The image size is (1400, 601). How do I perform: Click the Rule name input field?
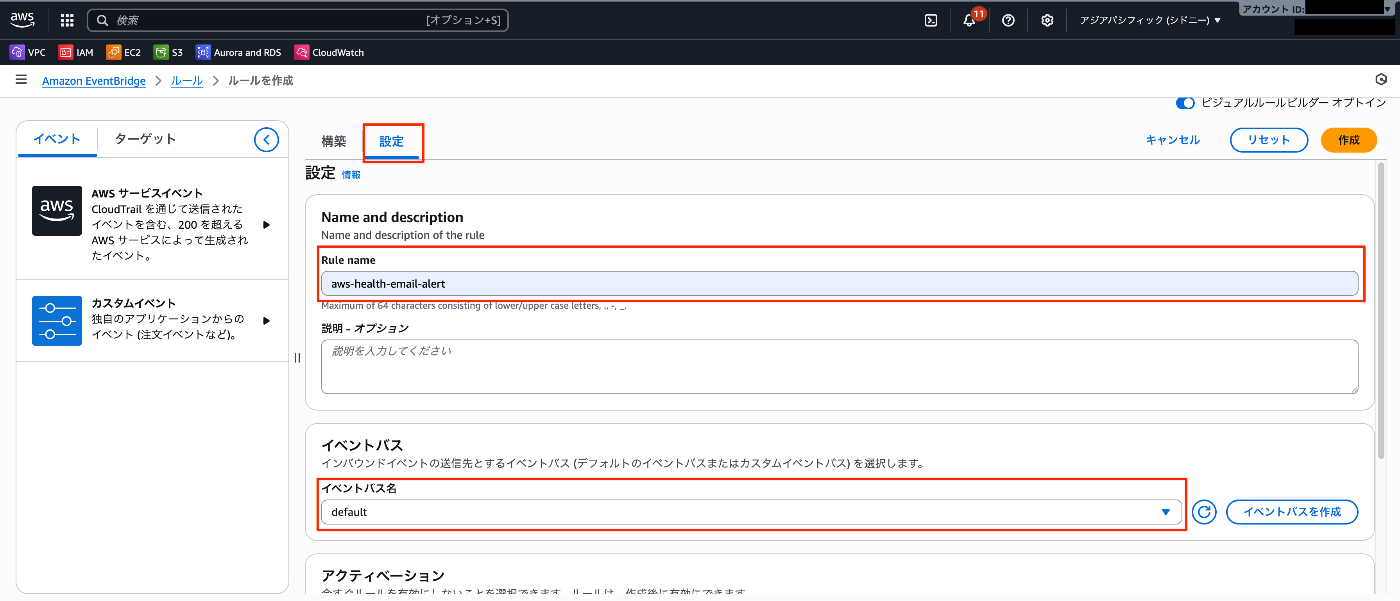point(840,284)
